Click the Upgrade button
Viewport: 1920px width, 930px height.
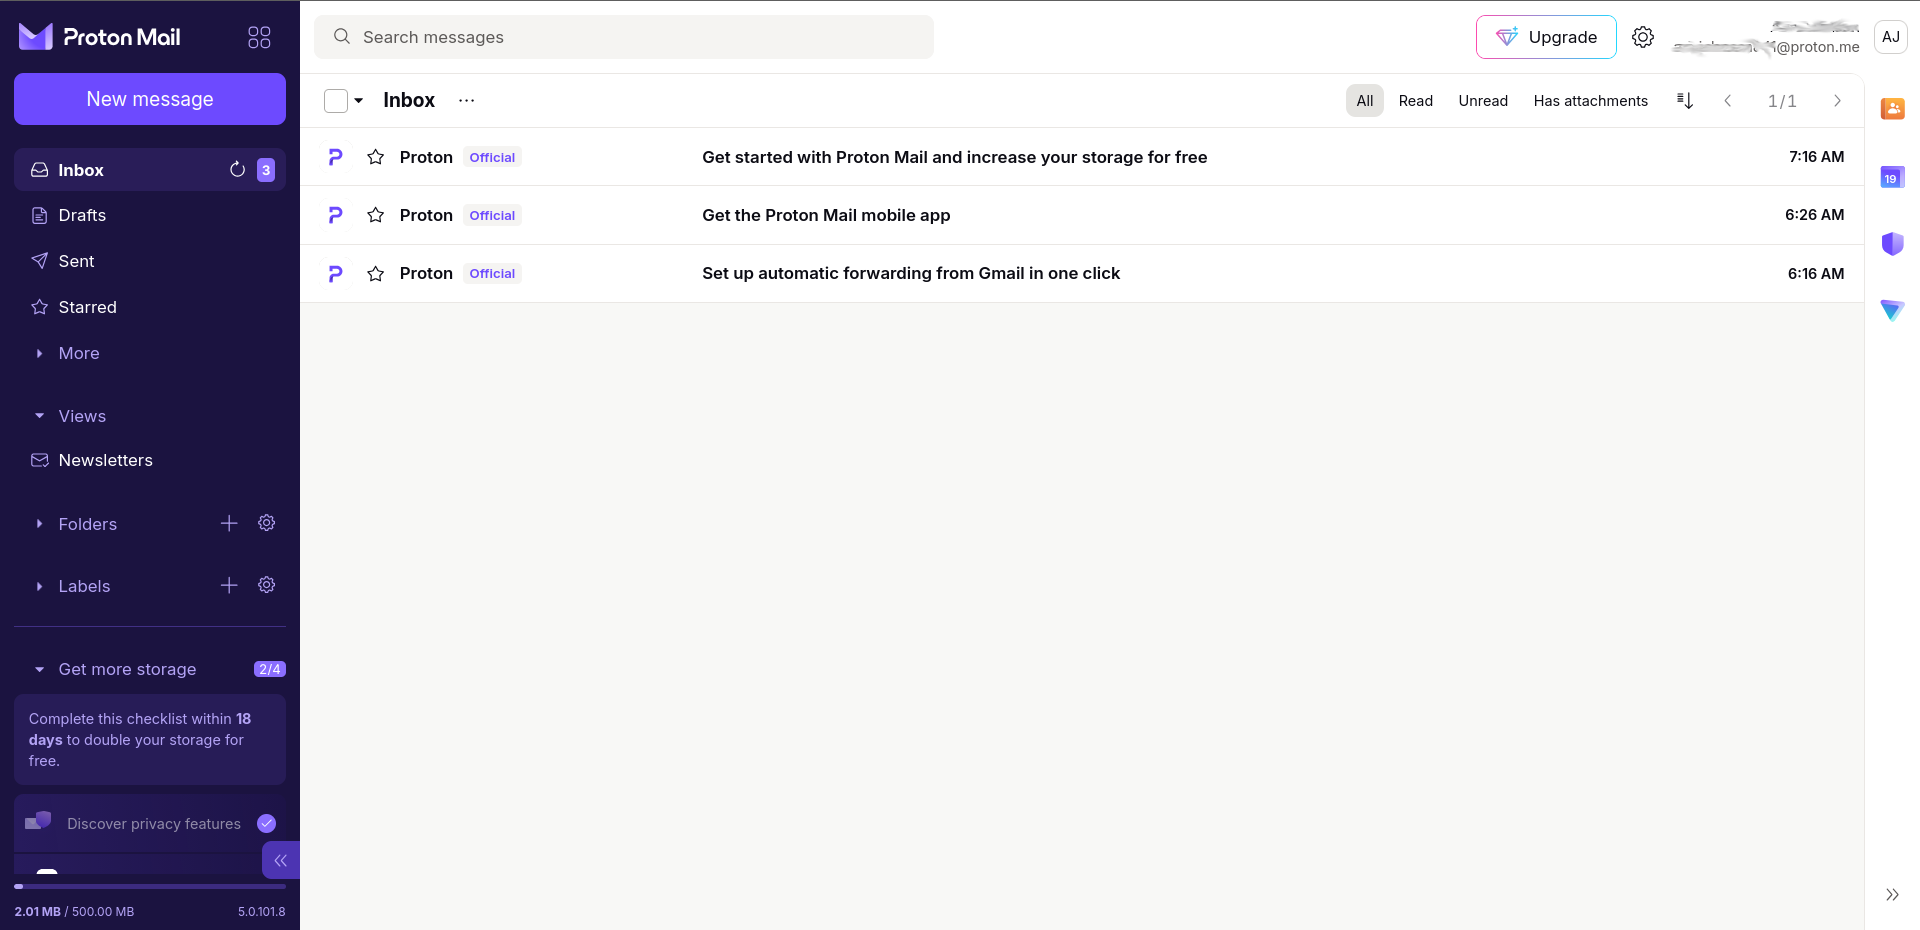point(1546,37)
